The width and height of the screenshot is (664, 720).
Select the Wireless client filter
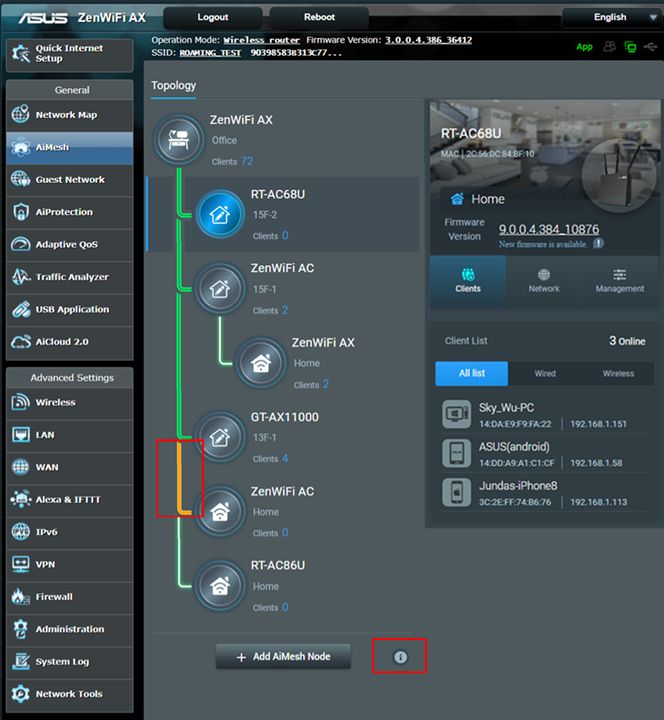point(618,374)
